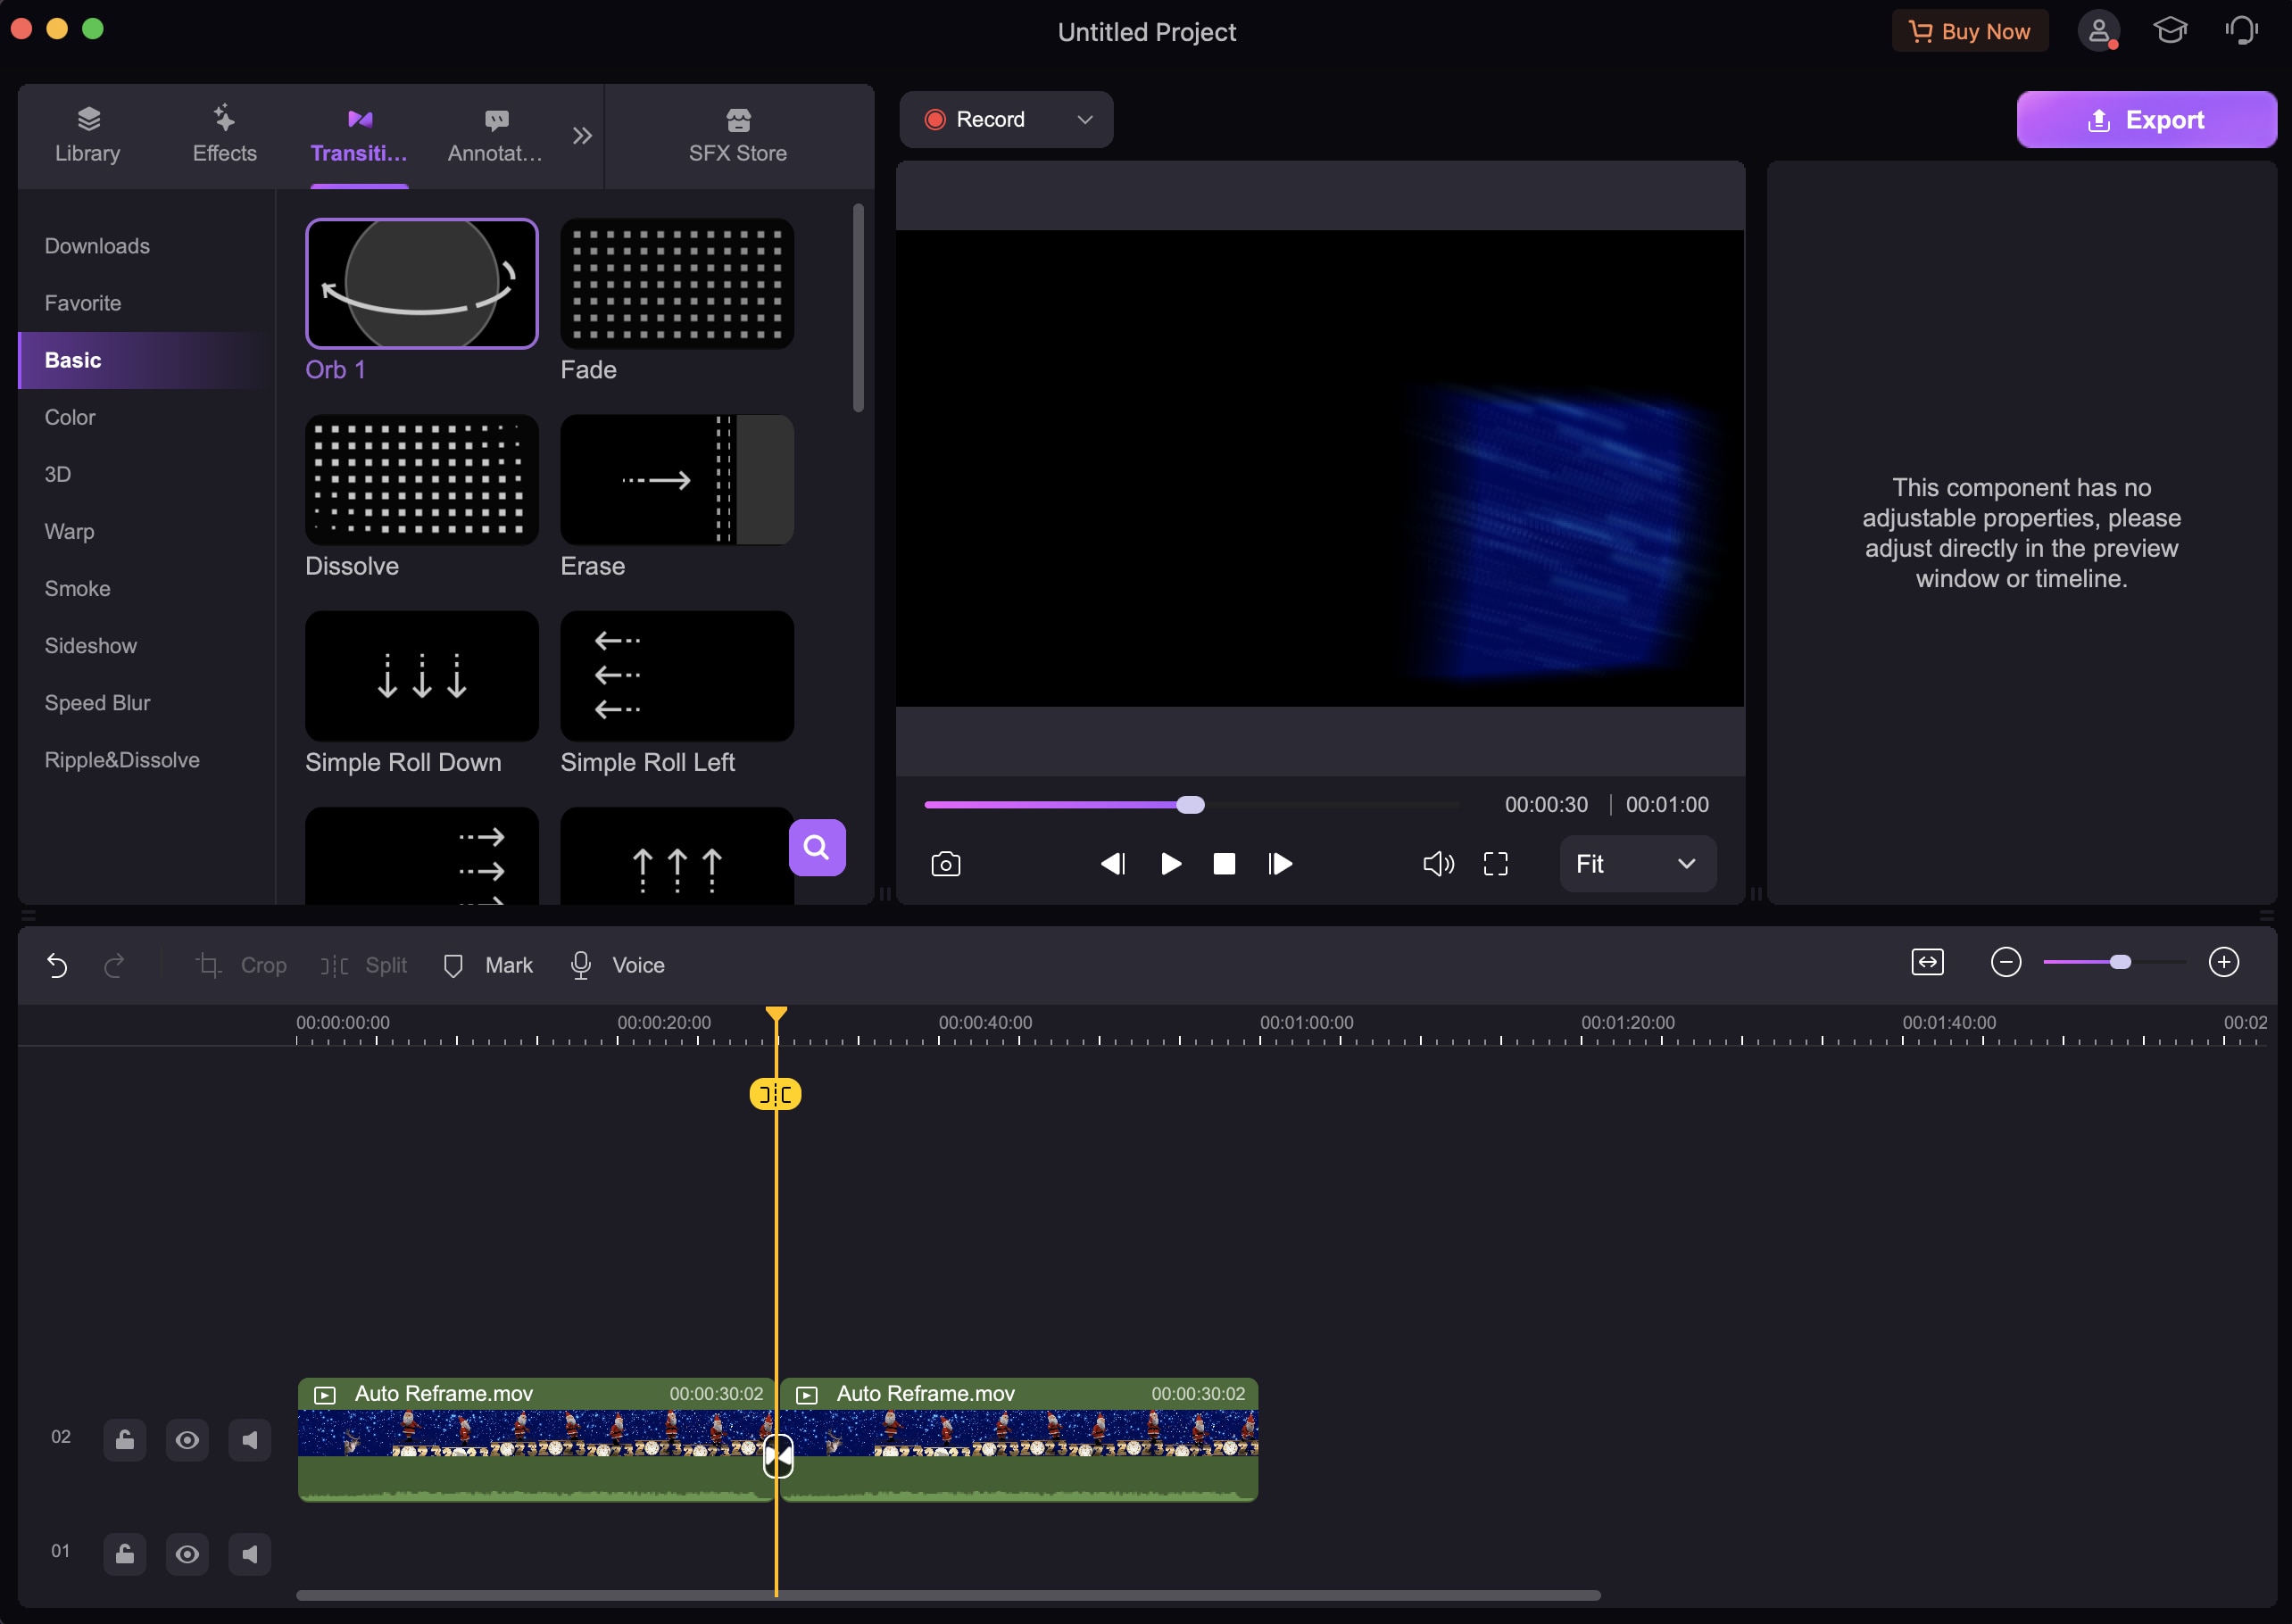Image resolution: width=2292 pixels, height=1624 pixels.
Task: Toggle mute on track row 01
Action: click(250, 1552)
